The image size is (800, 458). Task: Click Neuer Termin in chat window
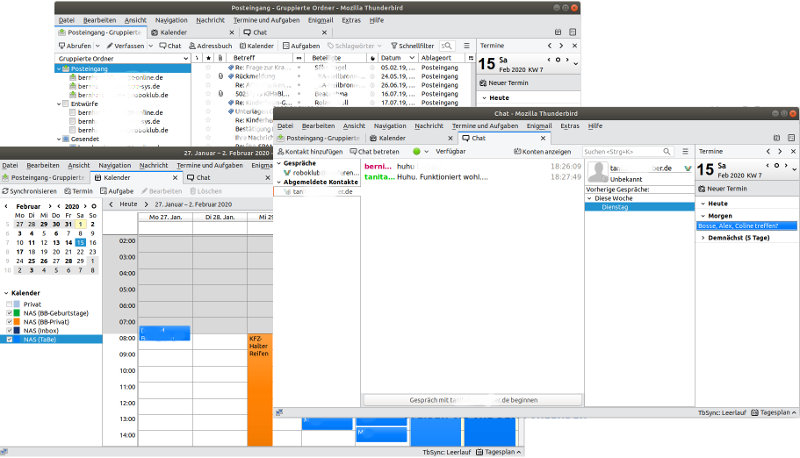click(722, 189)
